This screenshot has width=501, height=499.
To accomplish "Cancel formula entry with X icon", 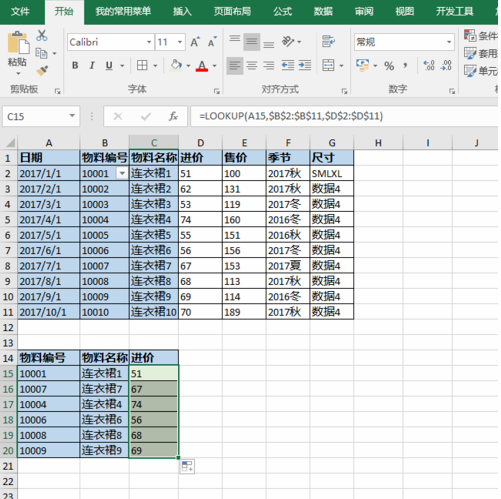I will pos(118,116).
